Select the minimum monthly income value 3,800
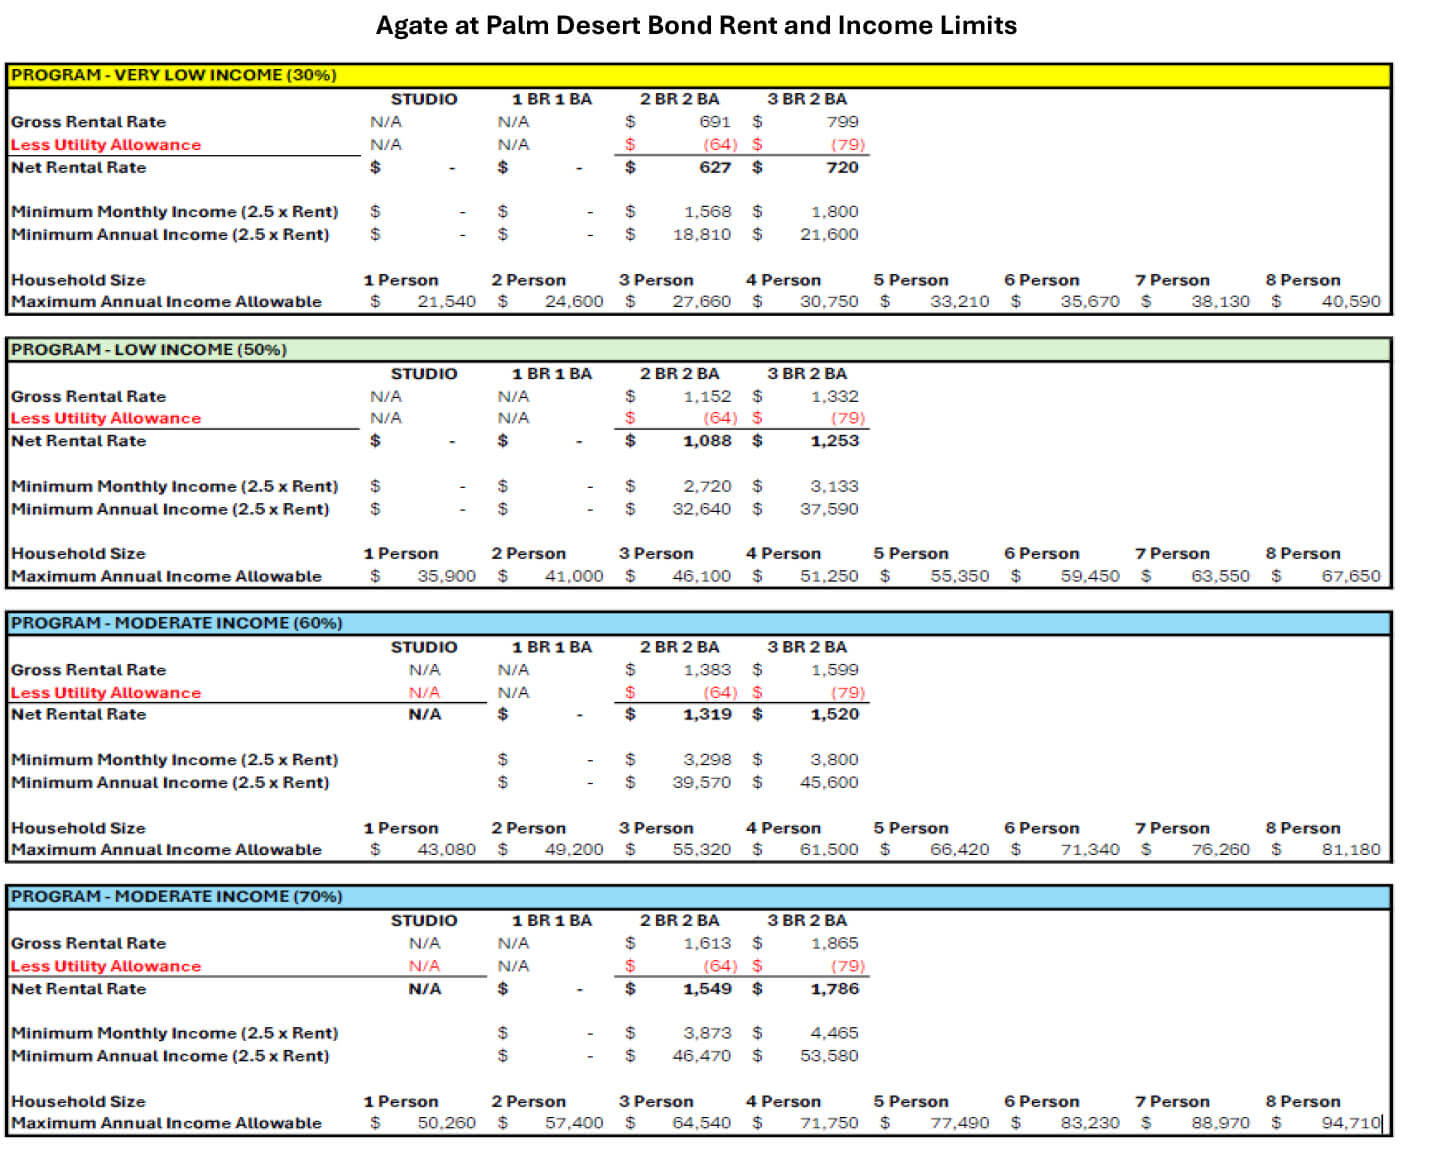The image size is (1436, 1150). 834,760
